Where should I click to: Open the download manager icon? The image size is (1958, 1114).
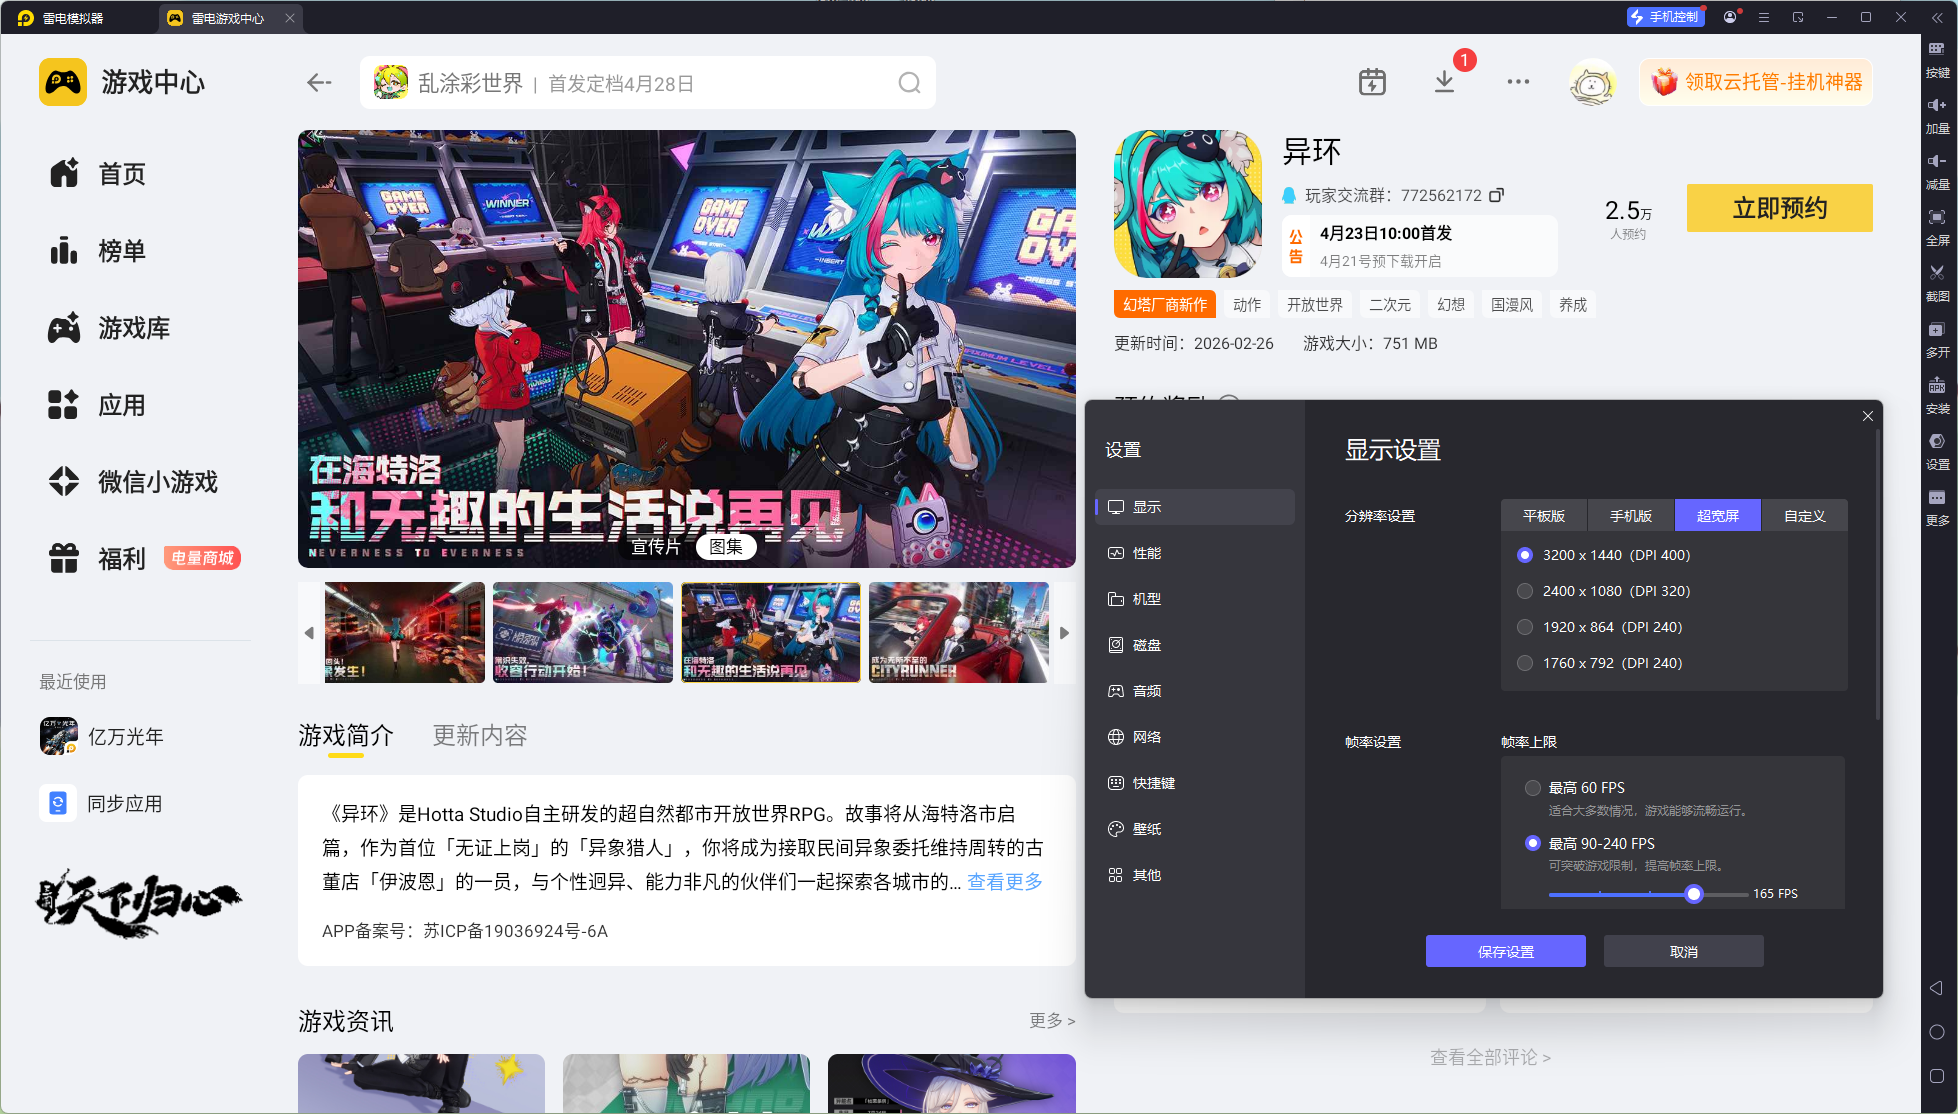1444,82
